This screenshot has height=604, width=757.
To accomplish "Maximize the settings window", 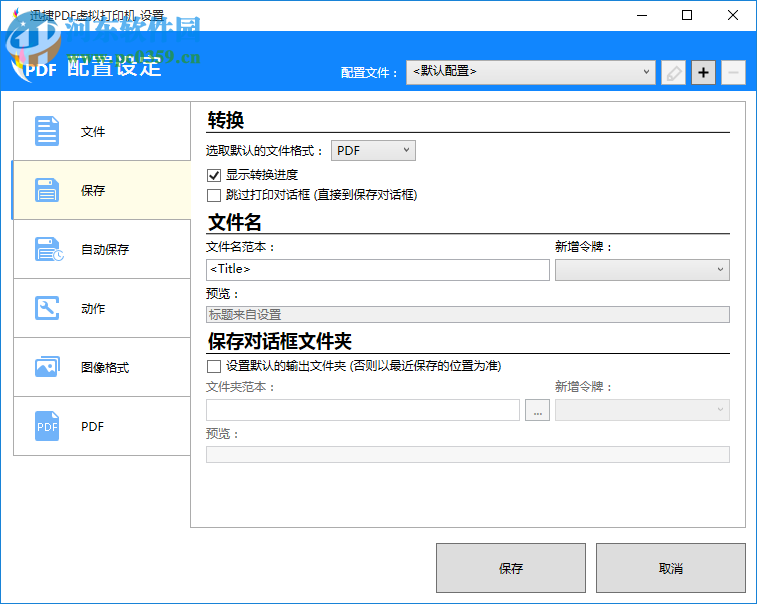I will 687,15.
